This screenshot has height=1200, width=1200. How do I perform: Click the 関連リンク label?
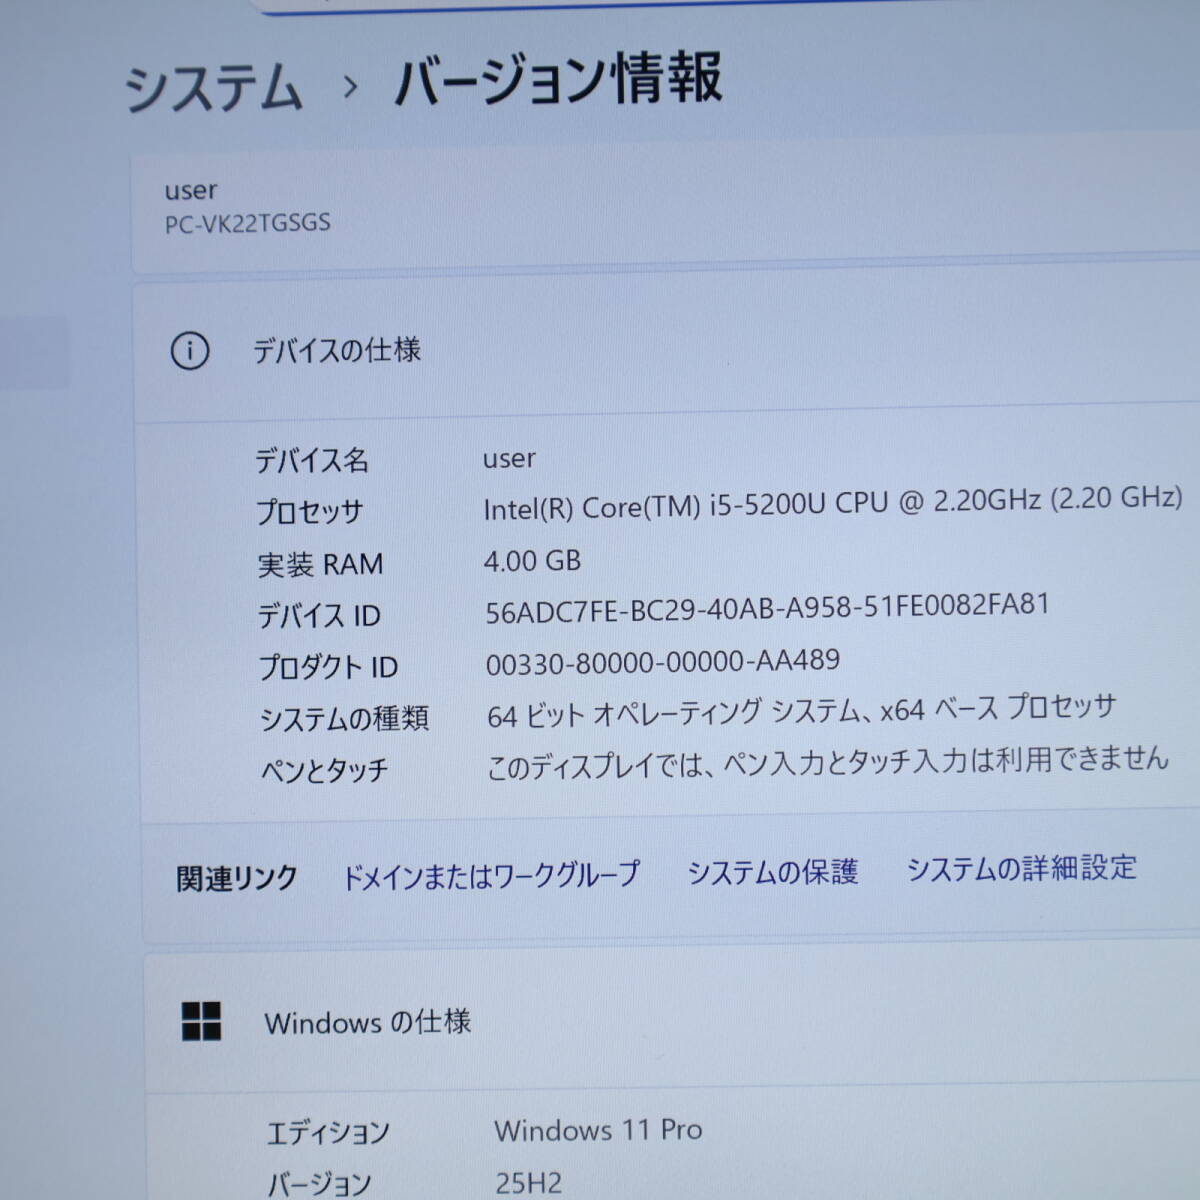click(237, 879)
